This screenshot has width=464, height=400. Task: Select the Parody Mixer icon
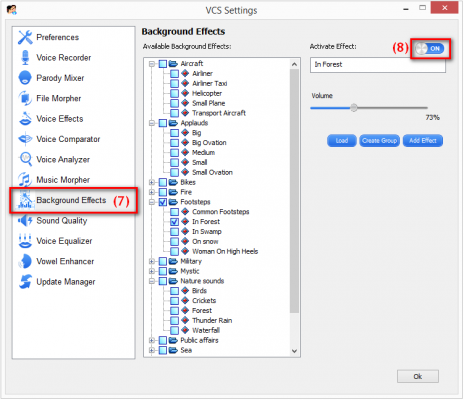pos(25,78)
